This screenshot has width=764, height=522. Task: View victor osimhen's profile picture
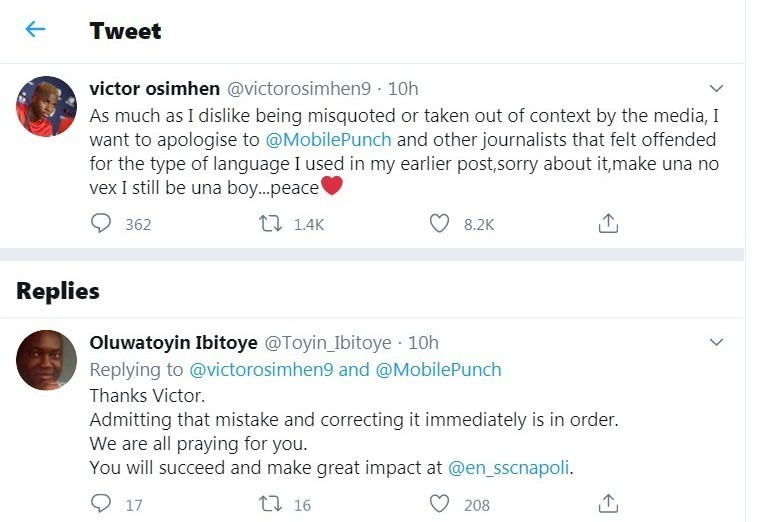click(x=46, y=106)
